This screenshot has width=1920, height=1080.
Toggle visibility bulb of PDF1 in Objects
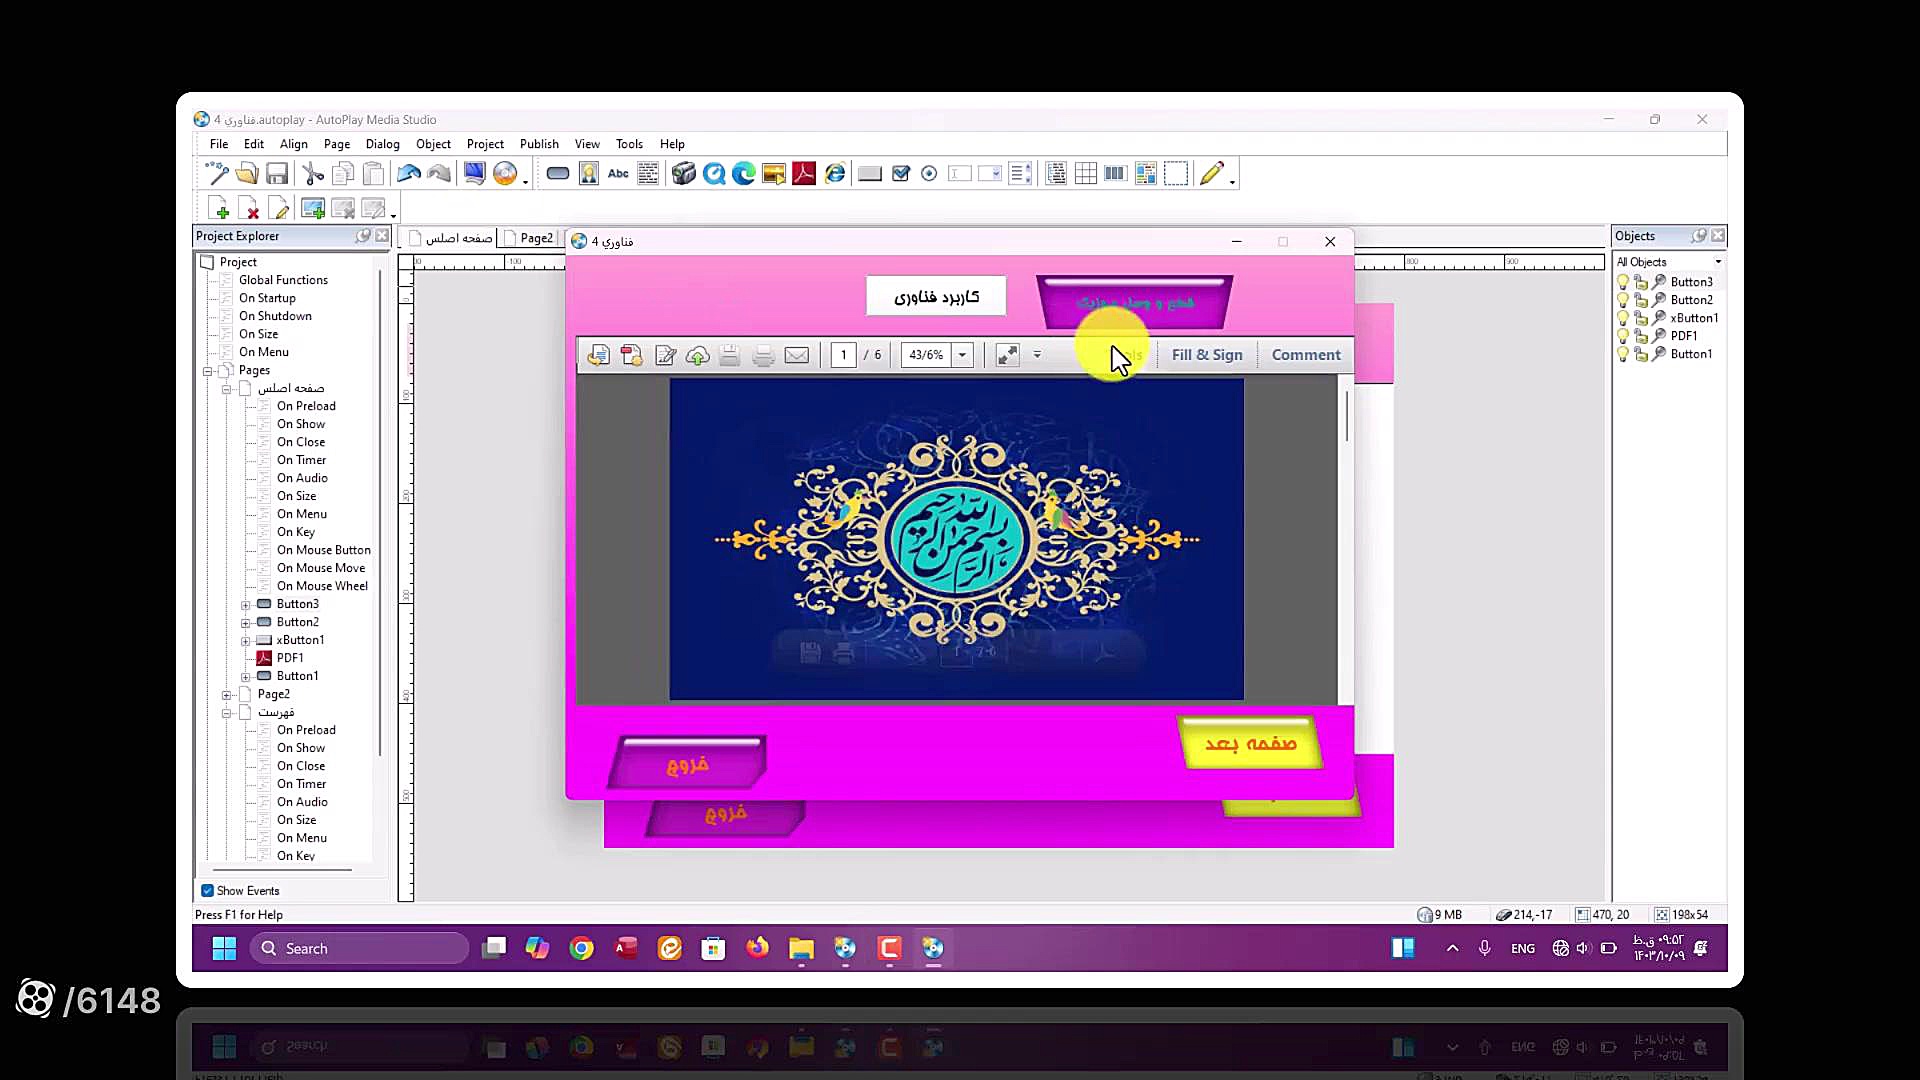point(1623,336)
